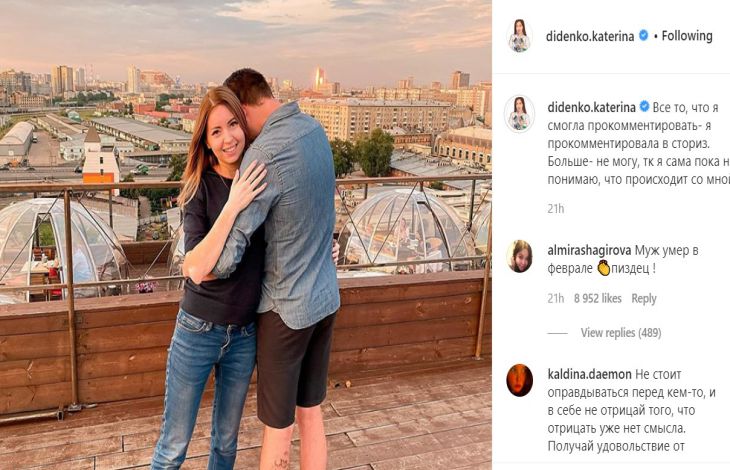Click the line before View replies

pyautogui.click(x=558, y=333)
